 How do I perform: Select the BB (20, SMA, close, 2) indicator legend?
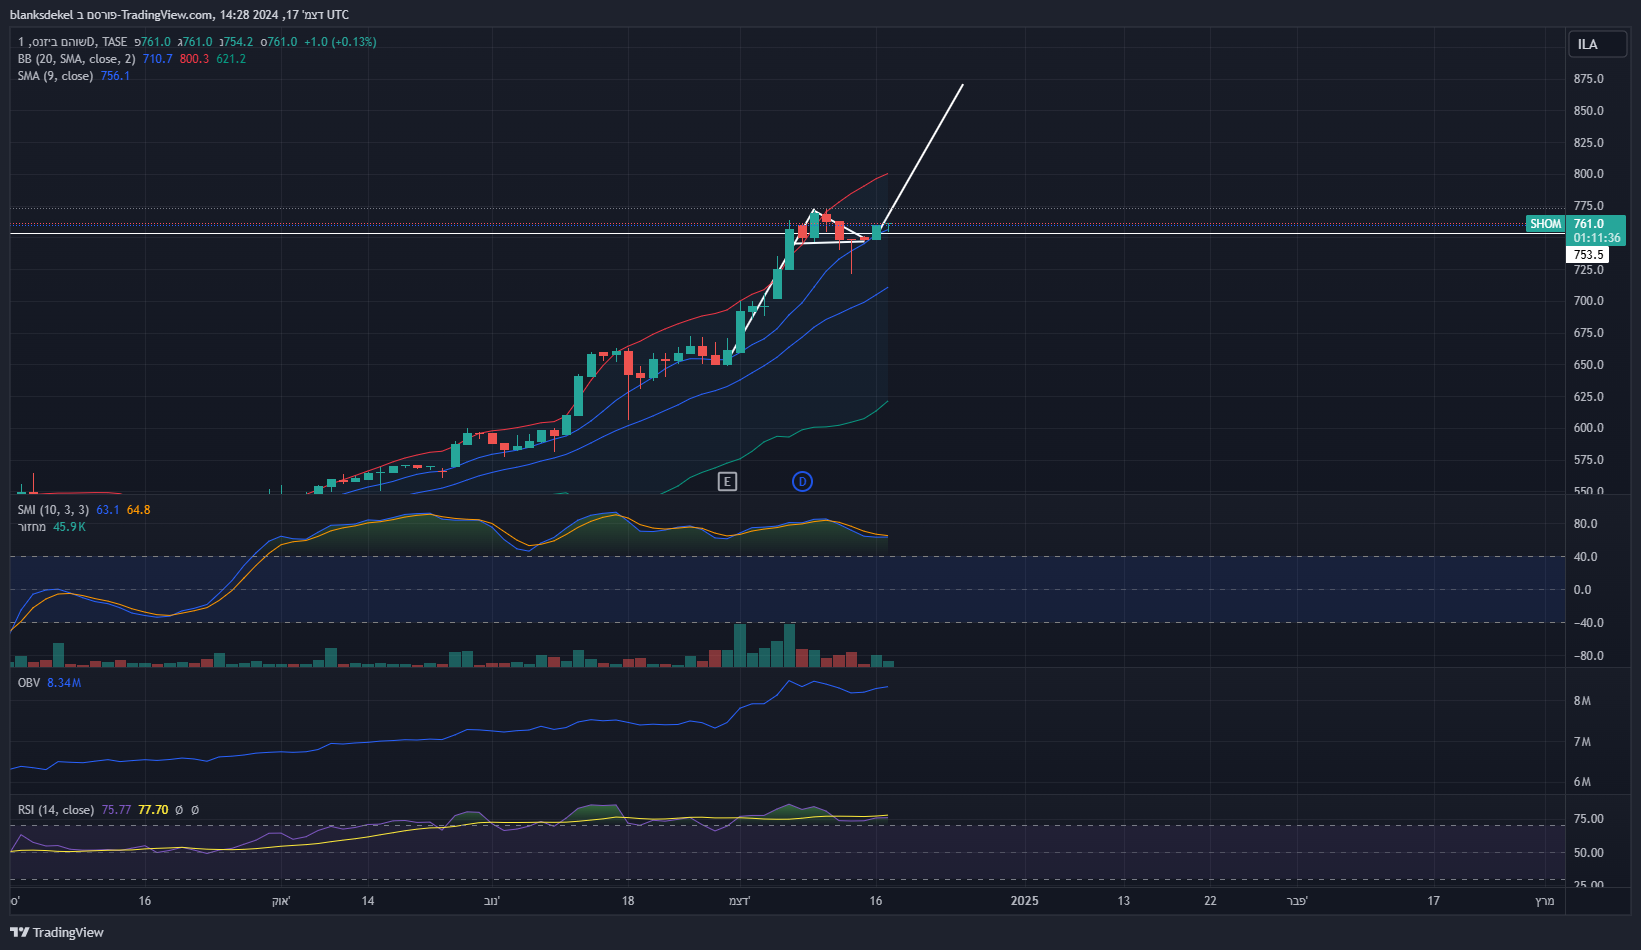(x=76, y=59)
